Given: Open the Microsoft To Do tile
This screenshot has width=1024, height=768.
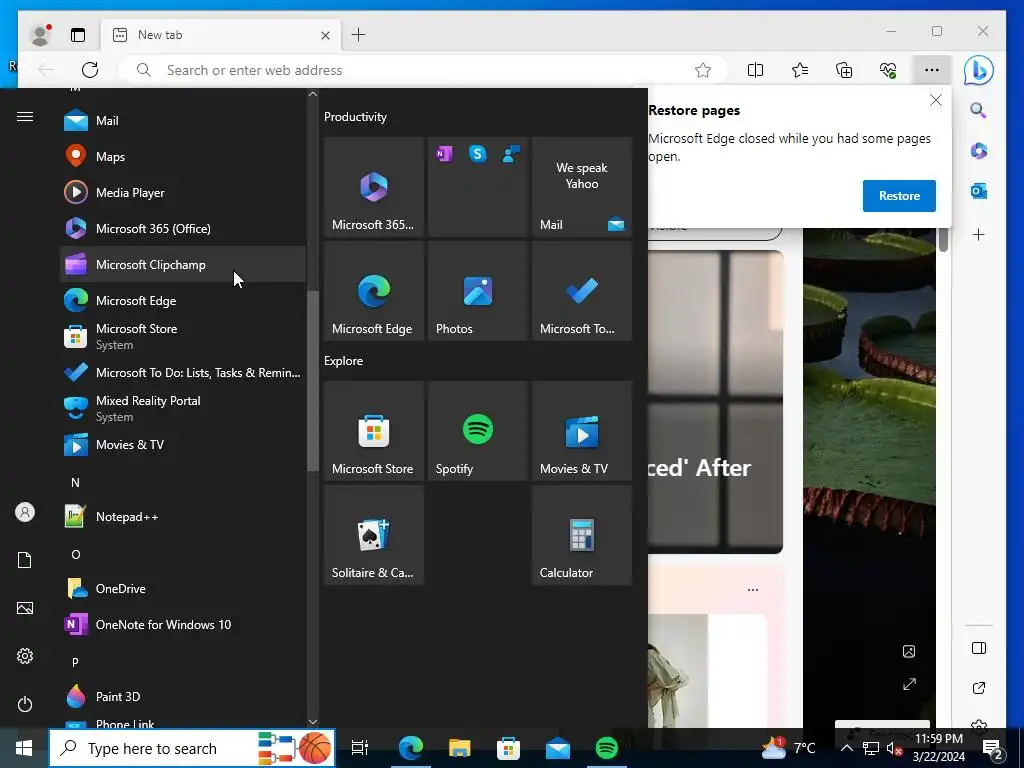Looking at the screenshot, I should coord(582,291).
